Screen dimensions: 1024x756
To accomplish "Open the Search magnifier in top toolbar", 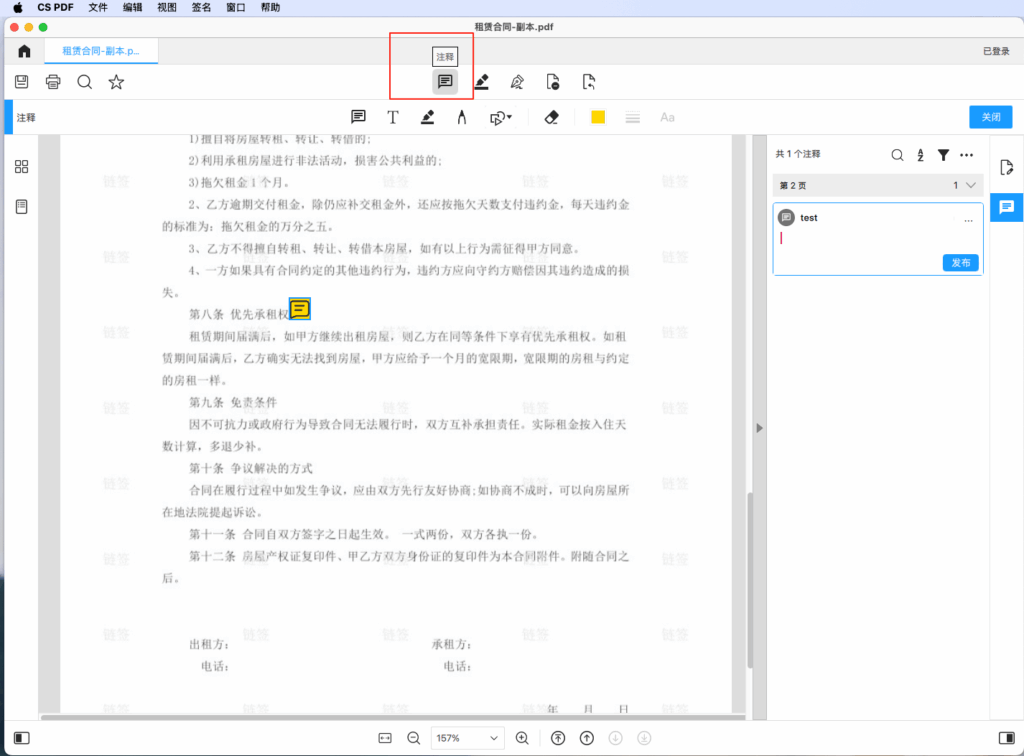I will point(84,82).
